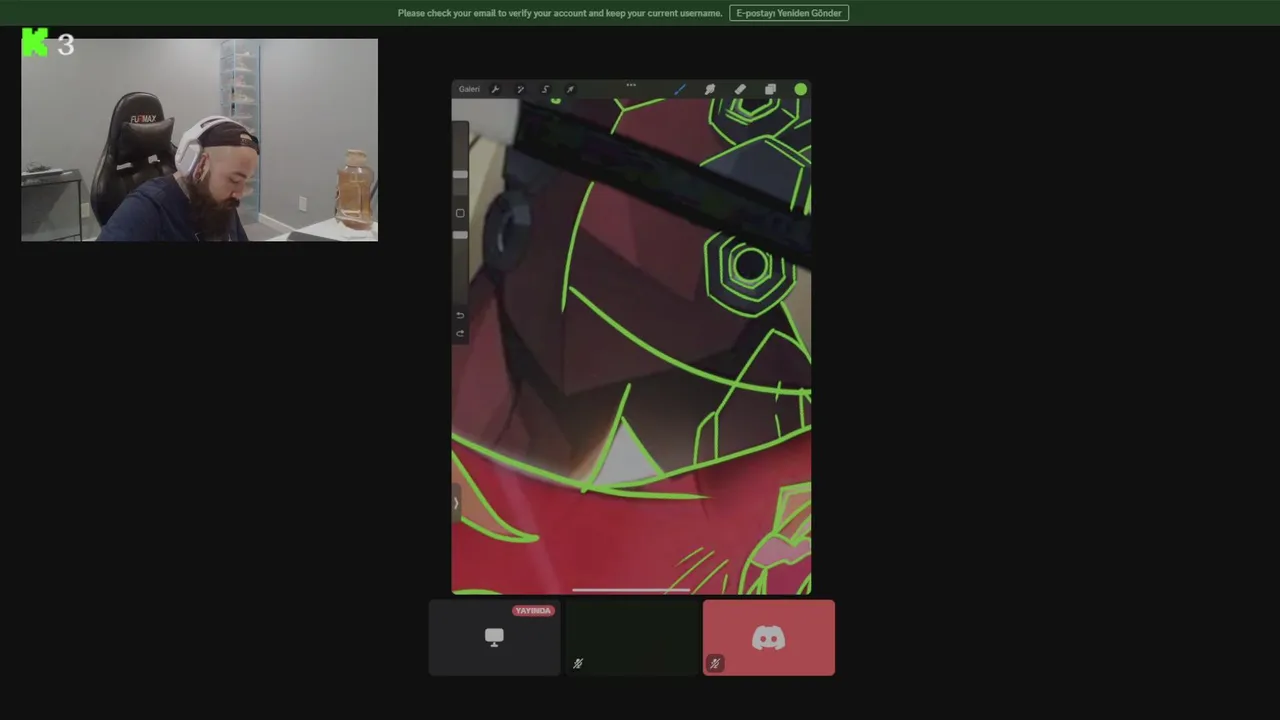Select the Eraser tool
The width and height of the screenshot is (1280, 720).
(740, 89)
